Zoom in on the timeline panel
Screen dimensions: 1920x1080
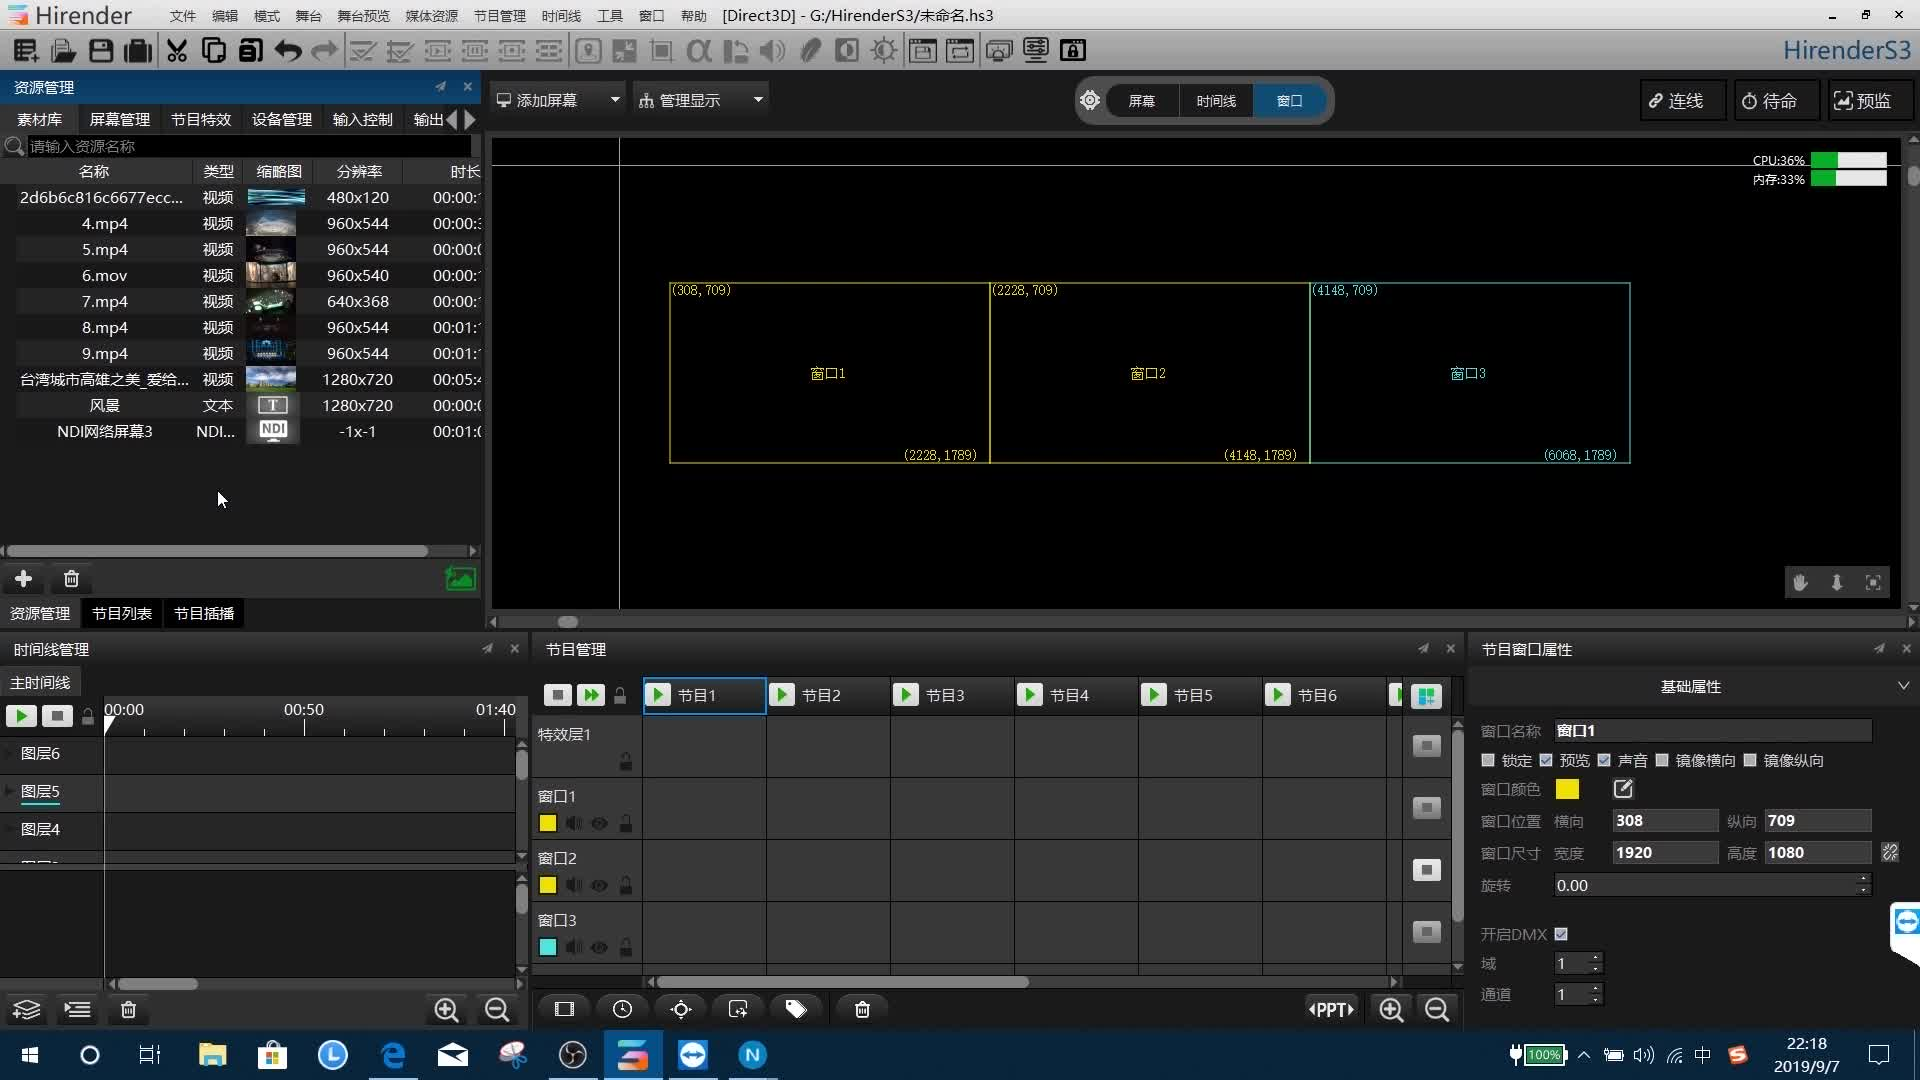pos(446,1010)
